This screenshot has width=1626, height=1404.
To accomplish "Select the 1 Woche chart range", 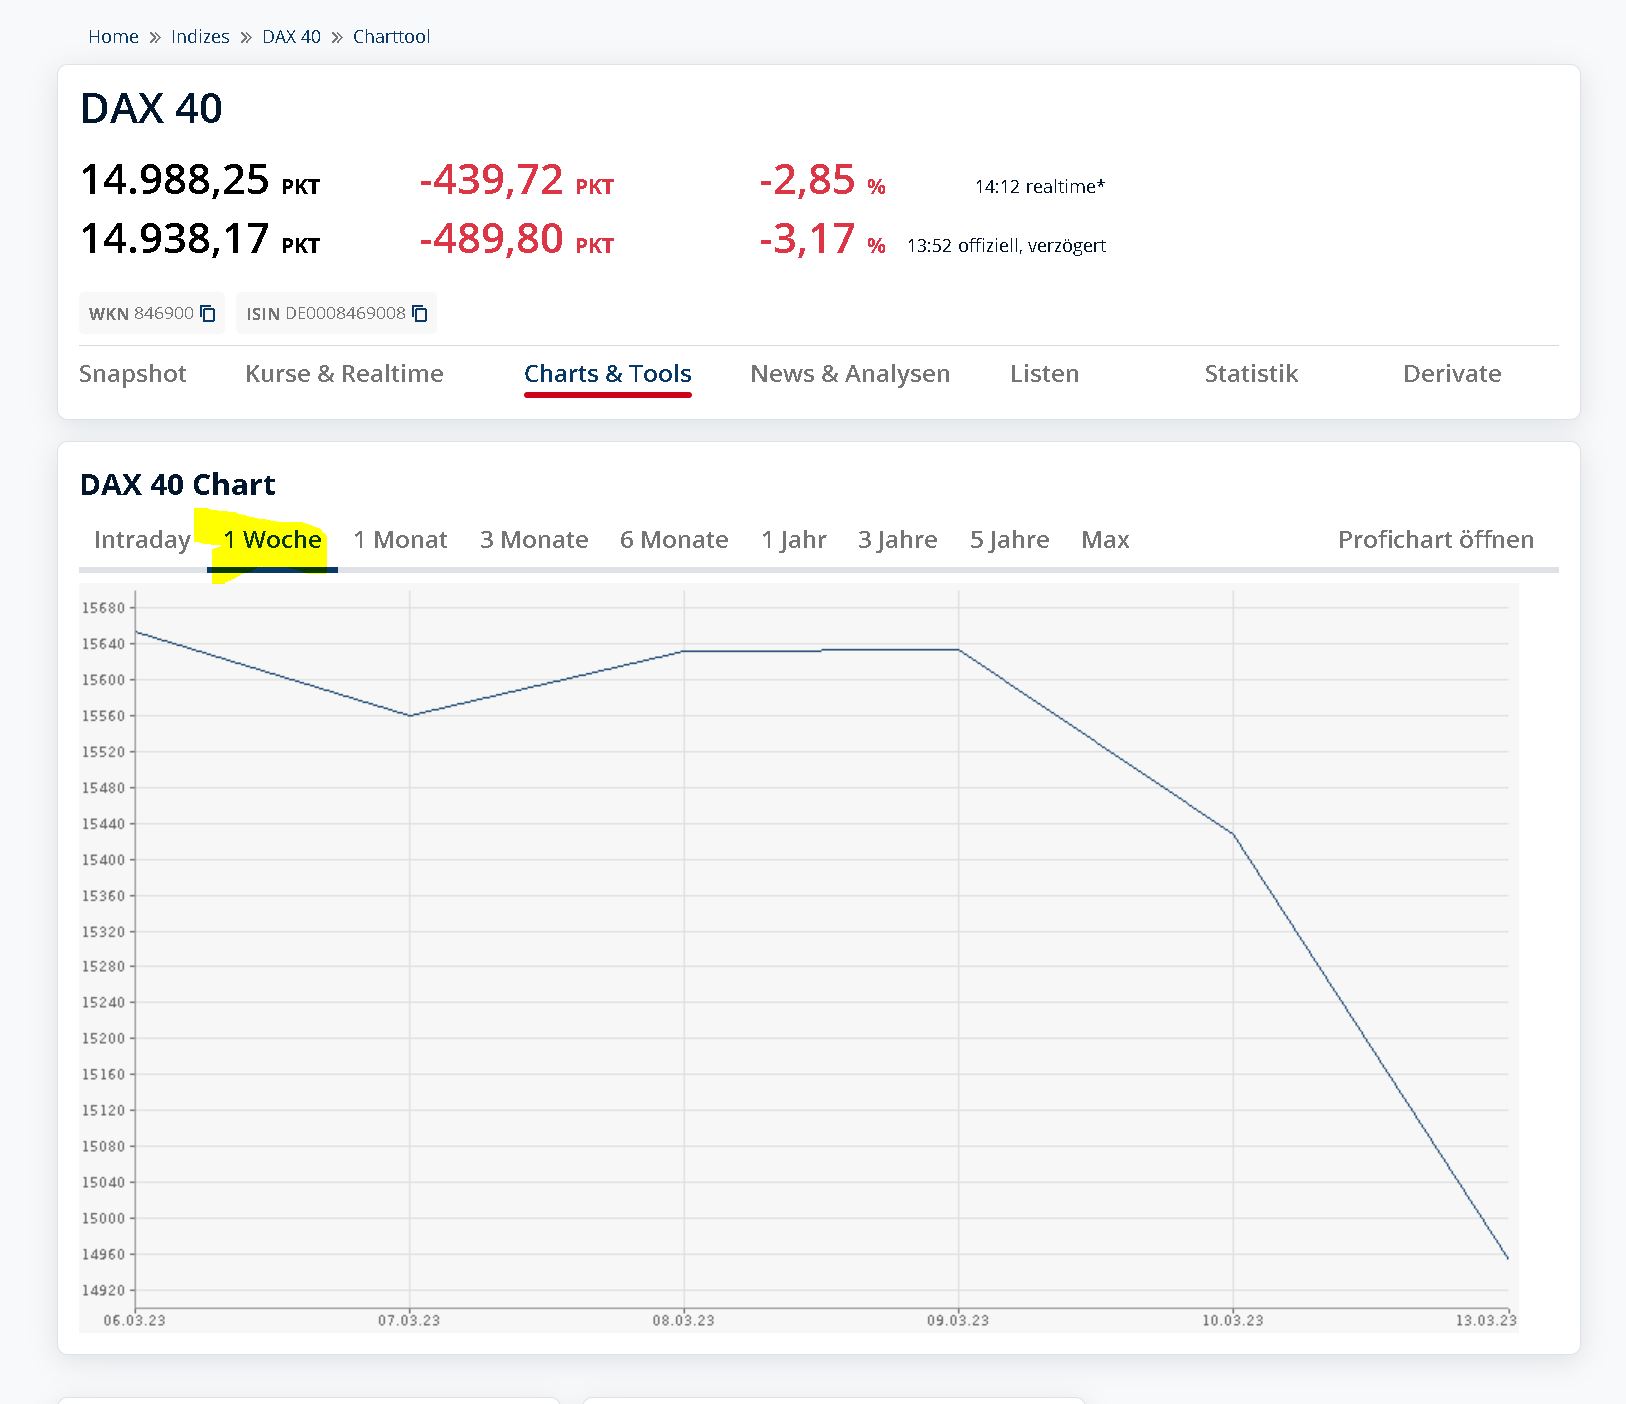I will pos(272,540).
